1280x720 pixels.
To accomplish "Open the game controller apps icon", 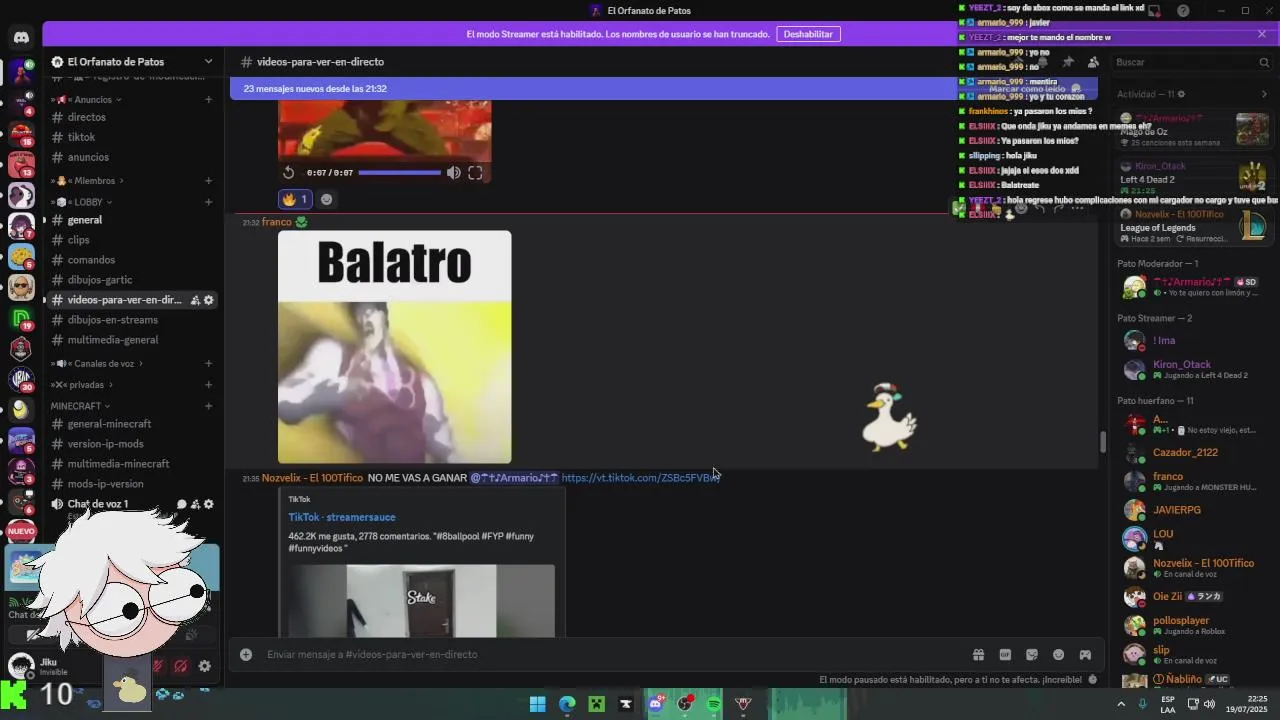I will click(x=1085, y=655).
